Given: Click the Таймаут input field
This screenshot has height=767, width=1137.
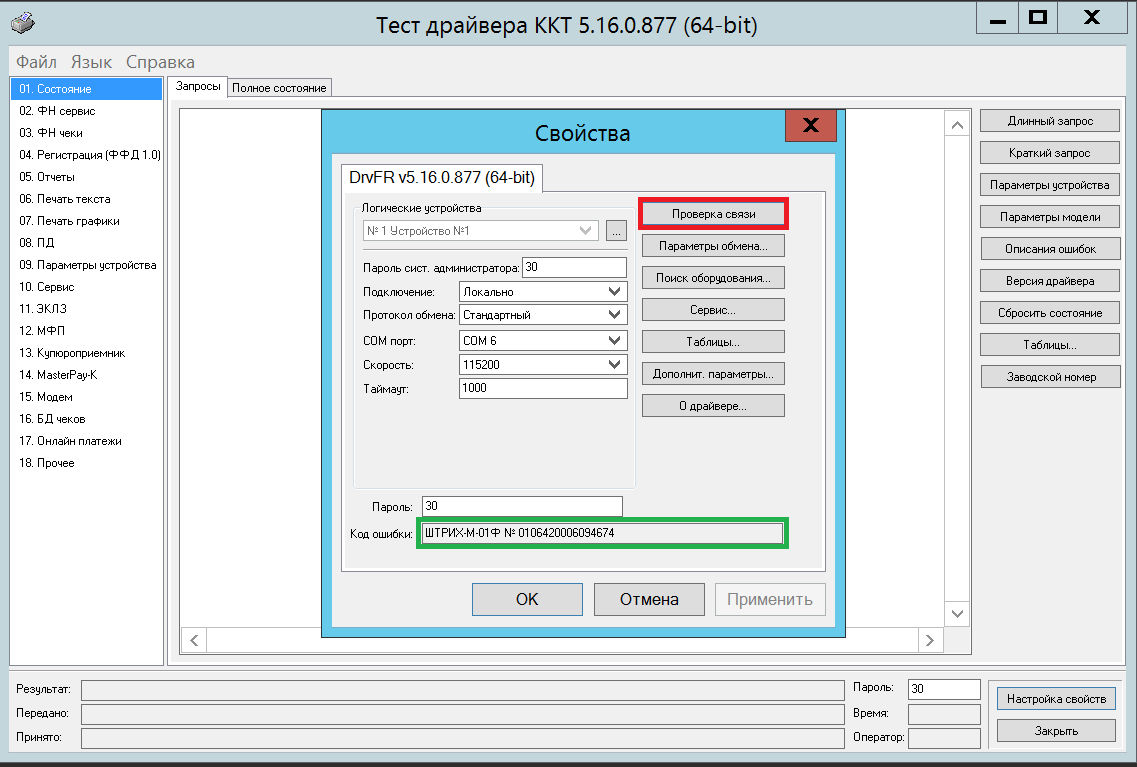Looking at the screenshot, I should click(543, 388).
